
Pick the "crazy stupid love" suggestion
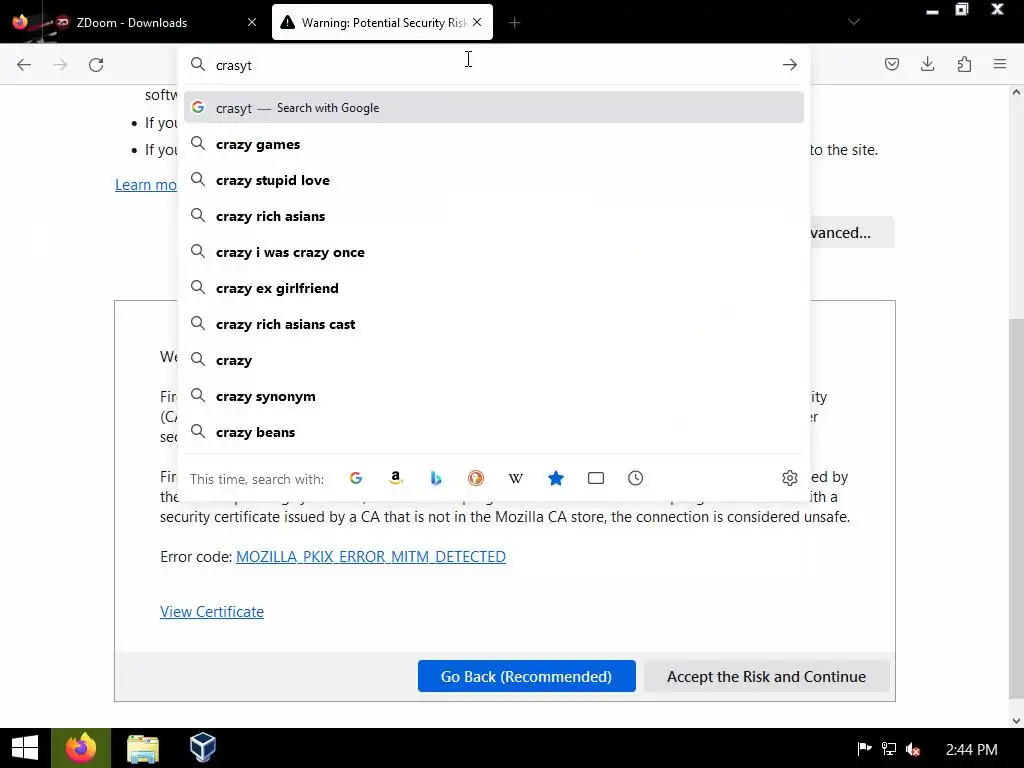tap(494, 180)
